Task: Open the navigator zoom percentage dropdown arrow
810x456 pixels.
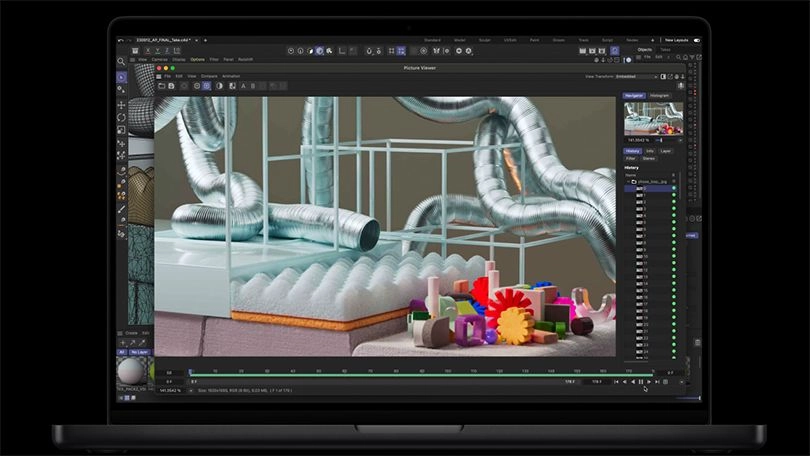Action: (680, 140)
